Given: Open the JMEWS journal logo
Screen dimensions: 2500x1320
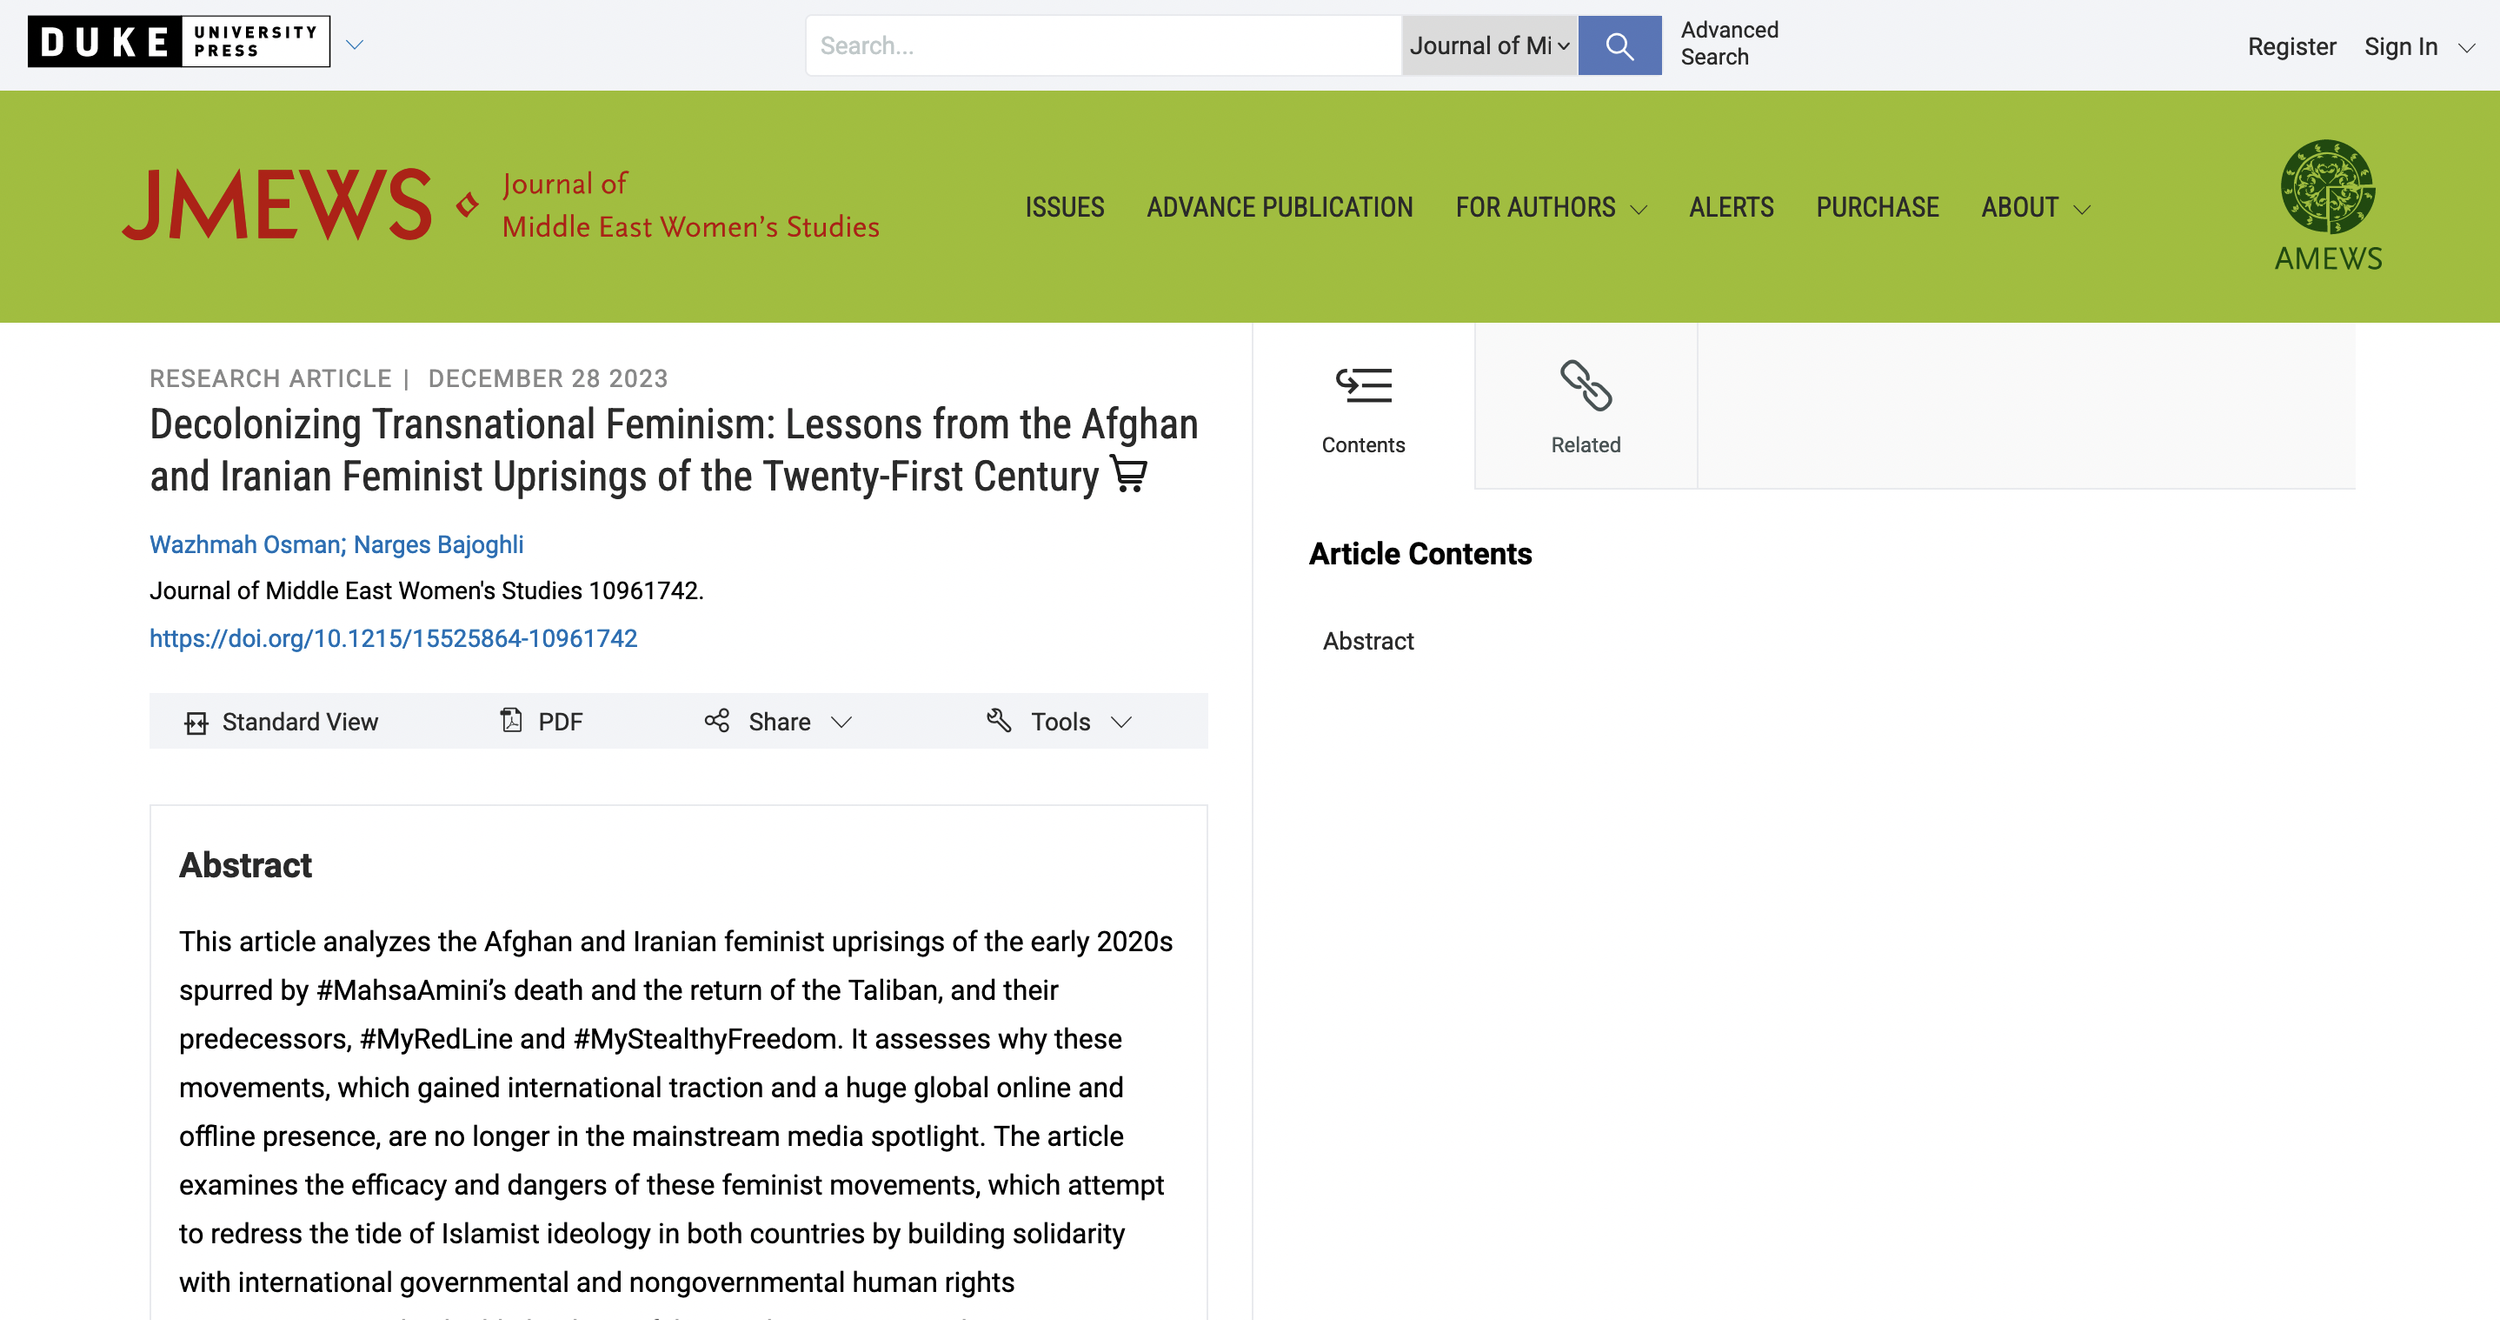Looking at the screenshot, I should point(501,205).
